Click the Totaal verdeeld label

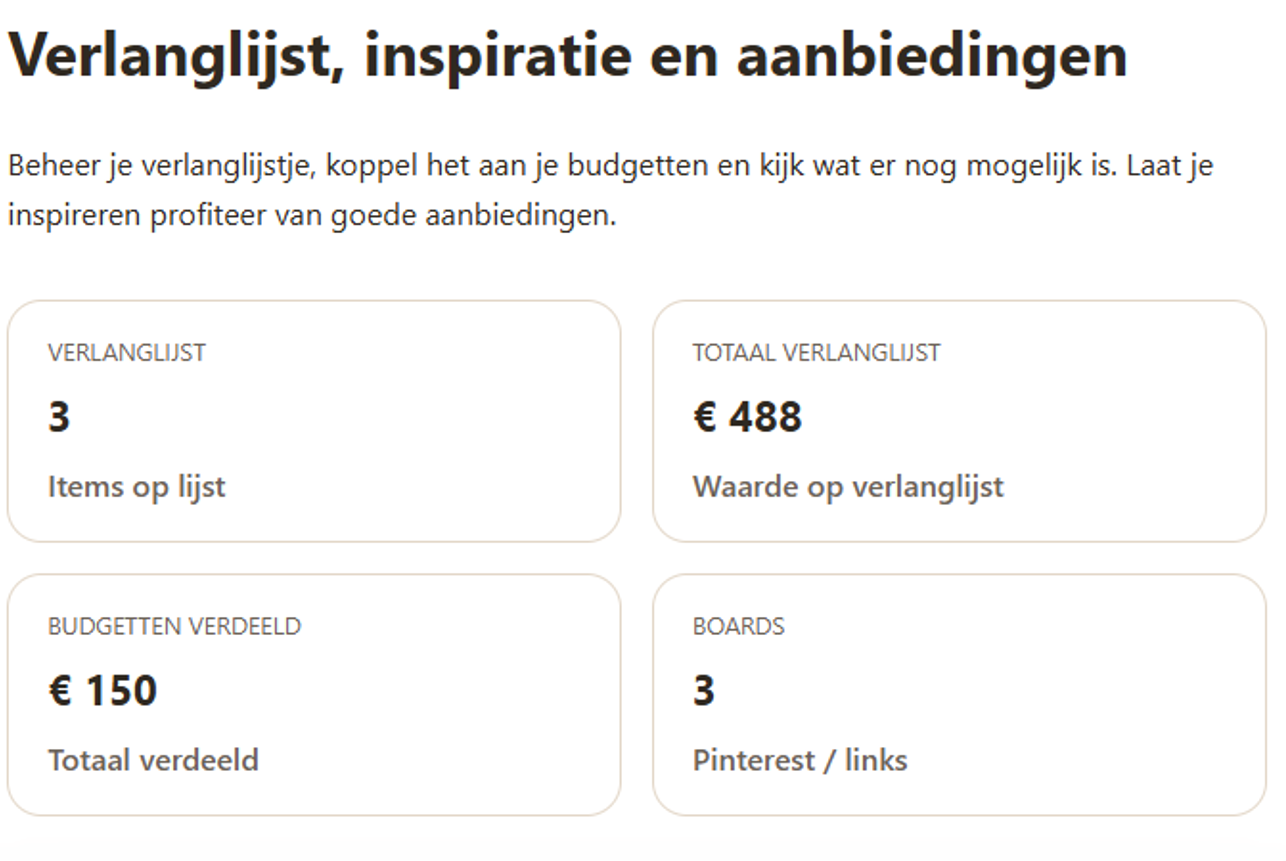point(153,760)
